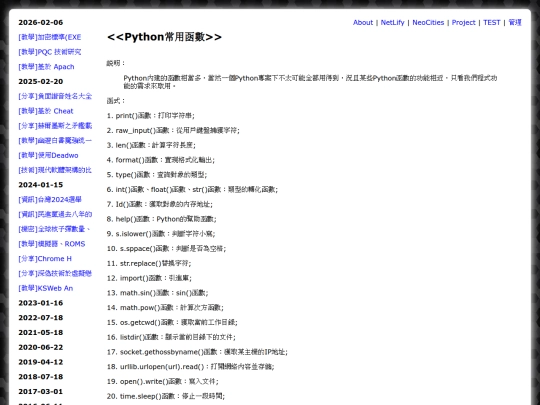
Task: Expand the 2018-07-18 date group
Action: 41,377
